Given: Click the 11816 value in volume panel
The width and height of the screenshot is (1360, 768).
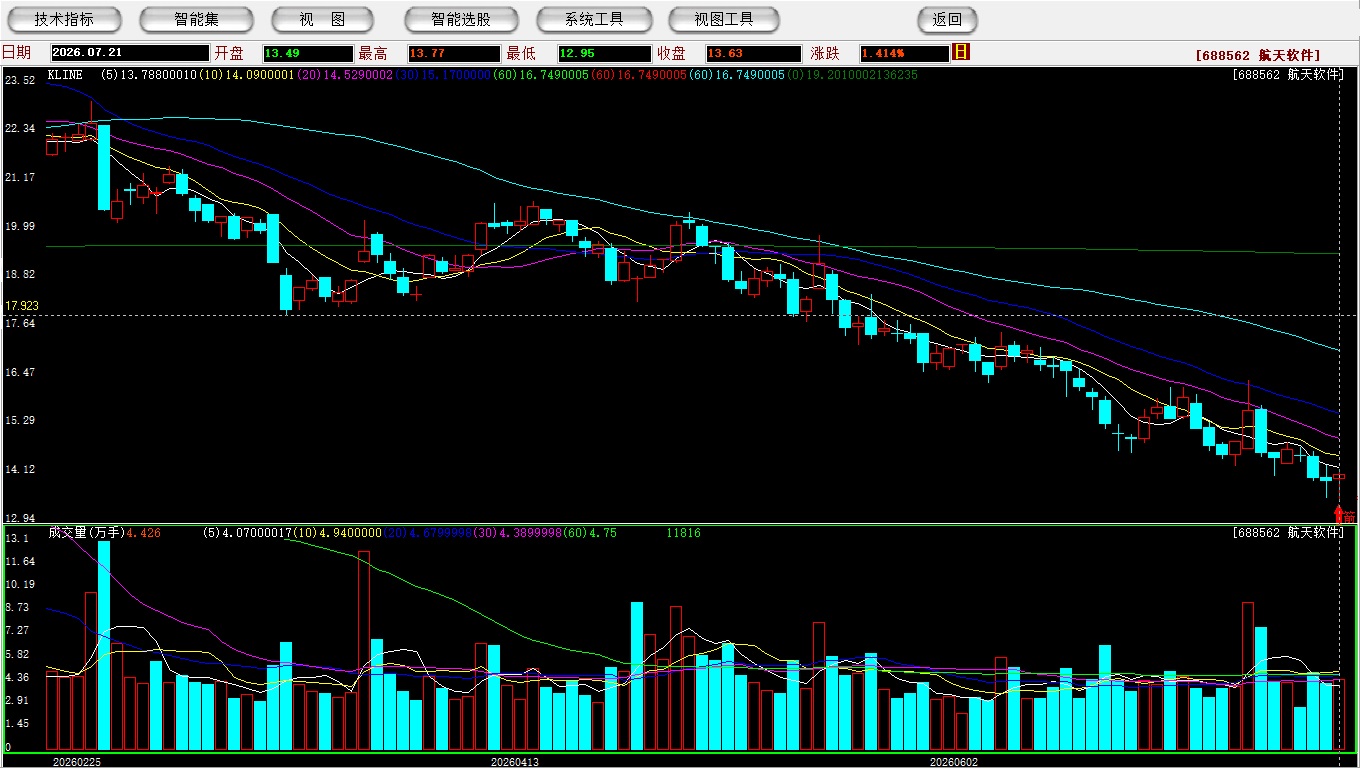Looking at the screenshot, I should (x=684, y=533).
